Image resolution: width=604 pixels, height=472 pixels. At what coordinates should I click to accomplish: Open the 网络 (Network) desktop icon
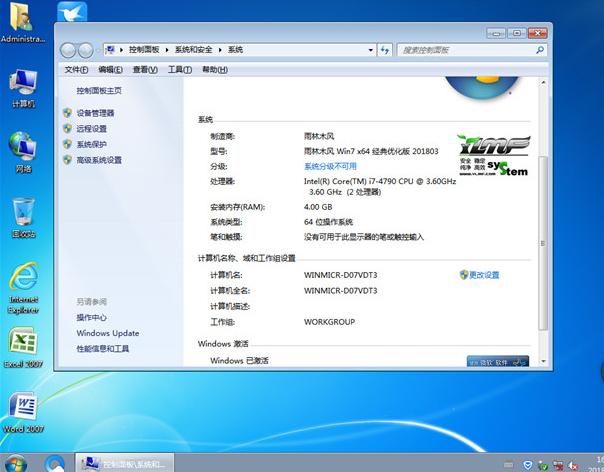(22, 149)
